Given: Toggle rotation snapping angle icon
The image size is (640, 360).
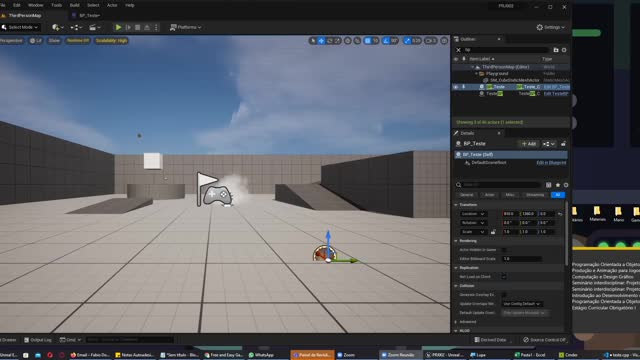Looking at the screenshot, I should pyautogui.click(x=386, y=41).
